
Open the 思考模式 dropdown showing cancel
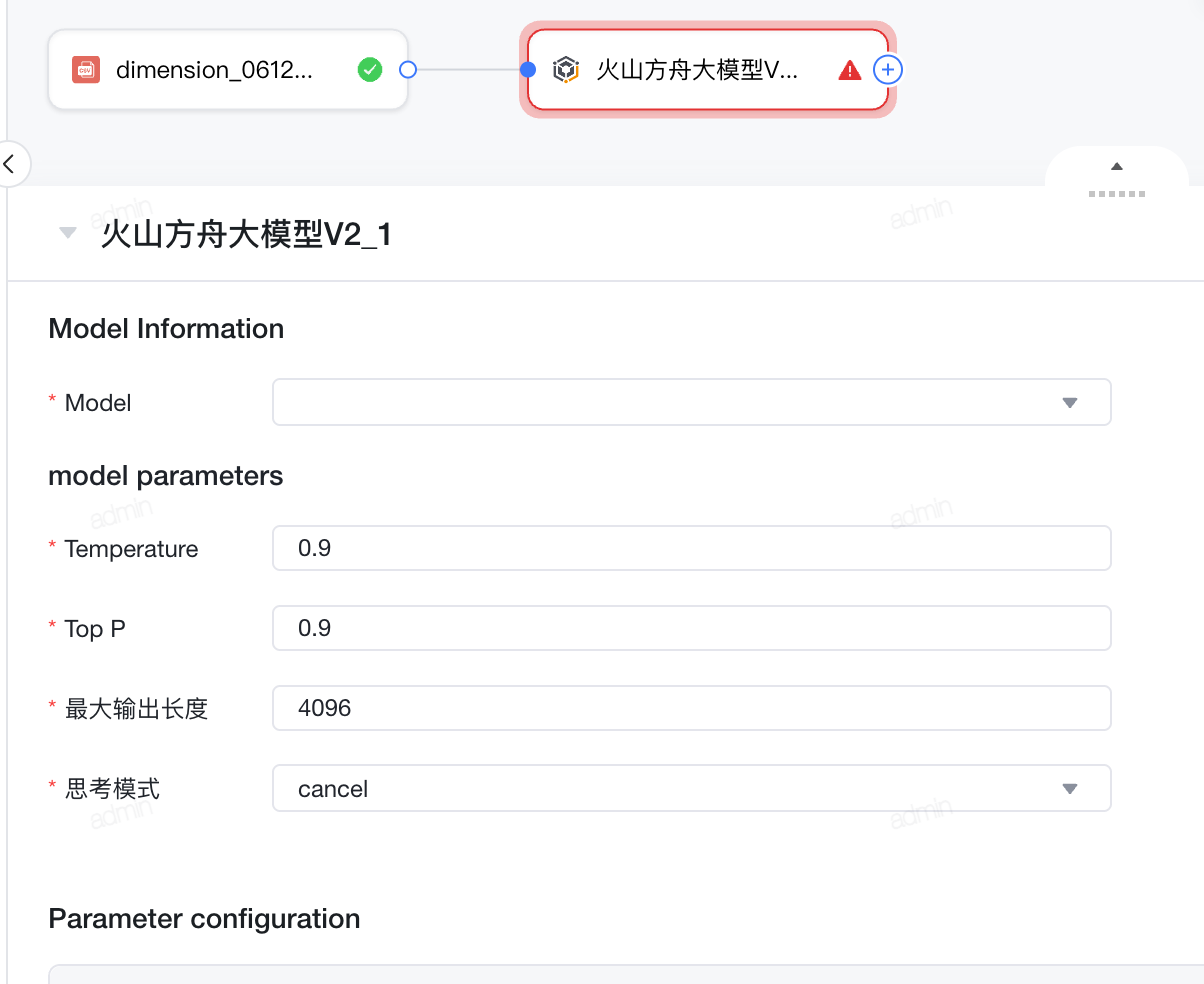pos(691,788)
